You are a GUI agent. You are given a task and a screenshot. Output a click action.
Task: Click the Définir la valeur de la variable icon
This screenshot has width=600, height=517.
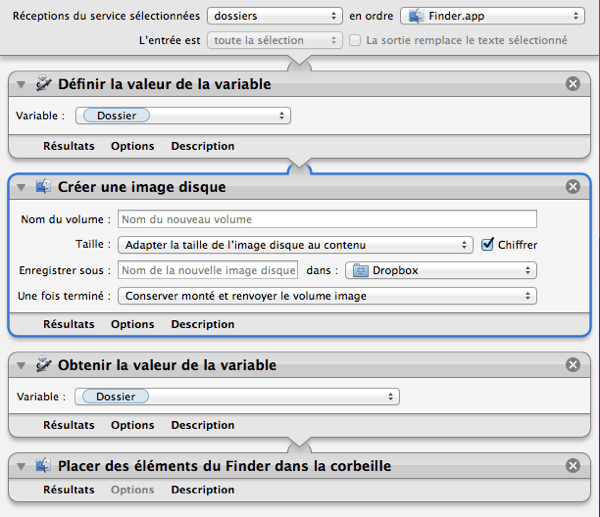tap(43, 84)
